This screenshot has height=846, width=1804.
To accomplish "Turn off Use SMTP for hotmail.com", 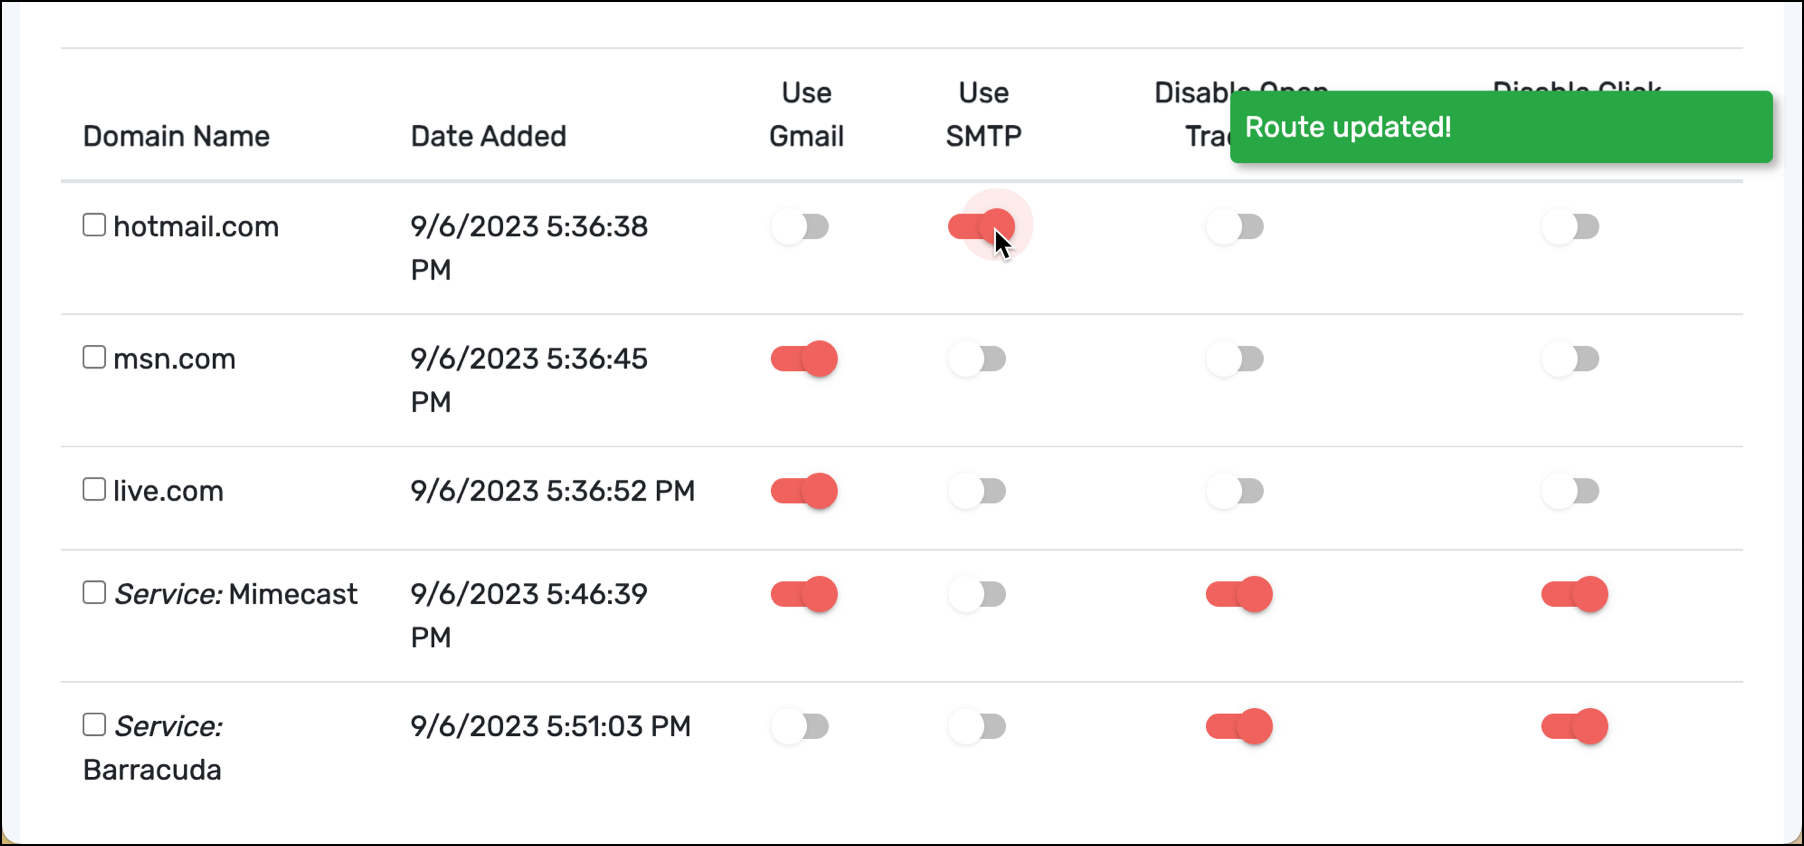I will click(981, 227).
